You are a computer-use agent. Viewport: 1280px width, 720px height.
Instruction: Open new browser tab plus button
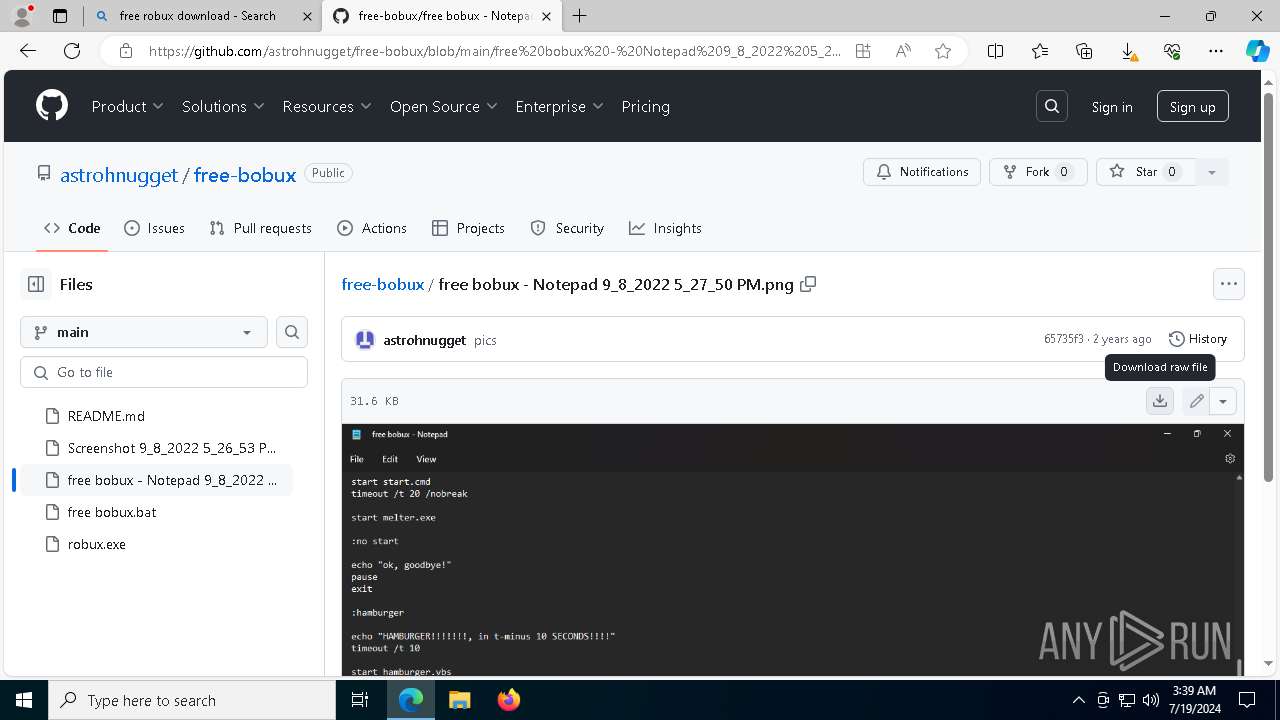(x=580, y=16)
